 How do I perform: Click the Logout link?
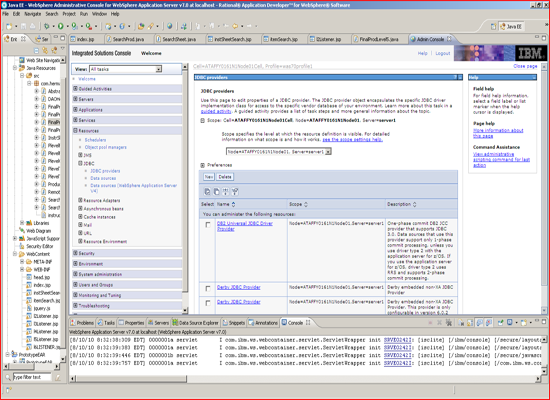point(443,53)
